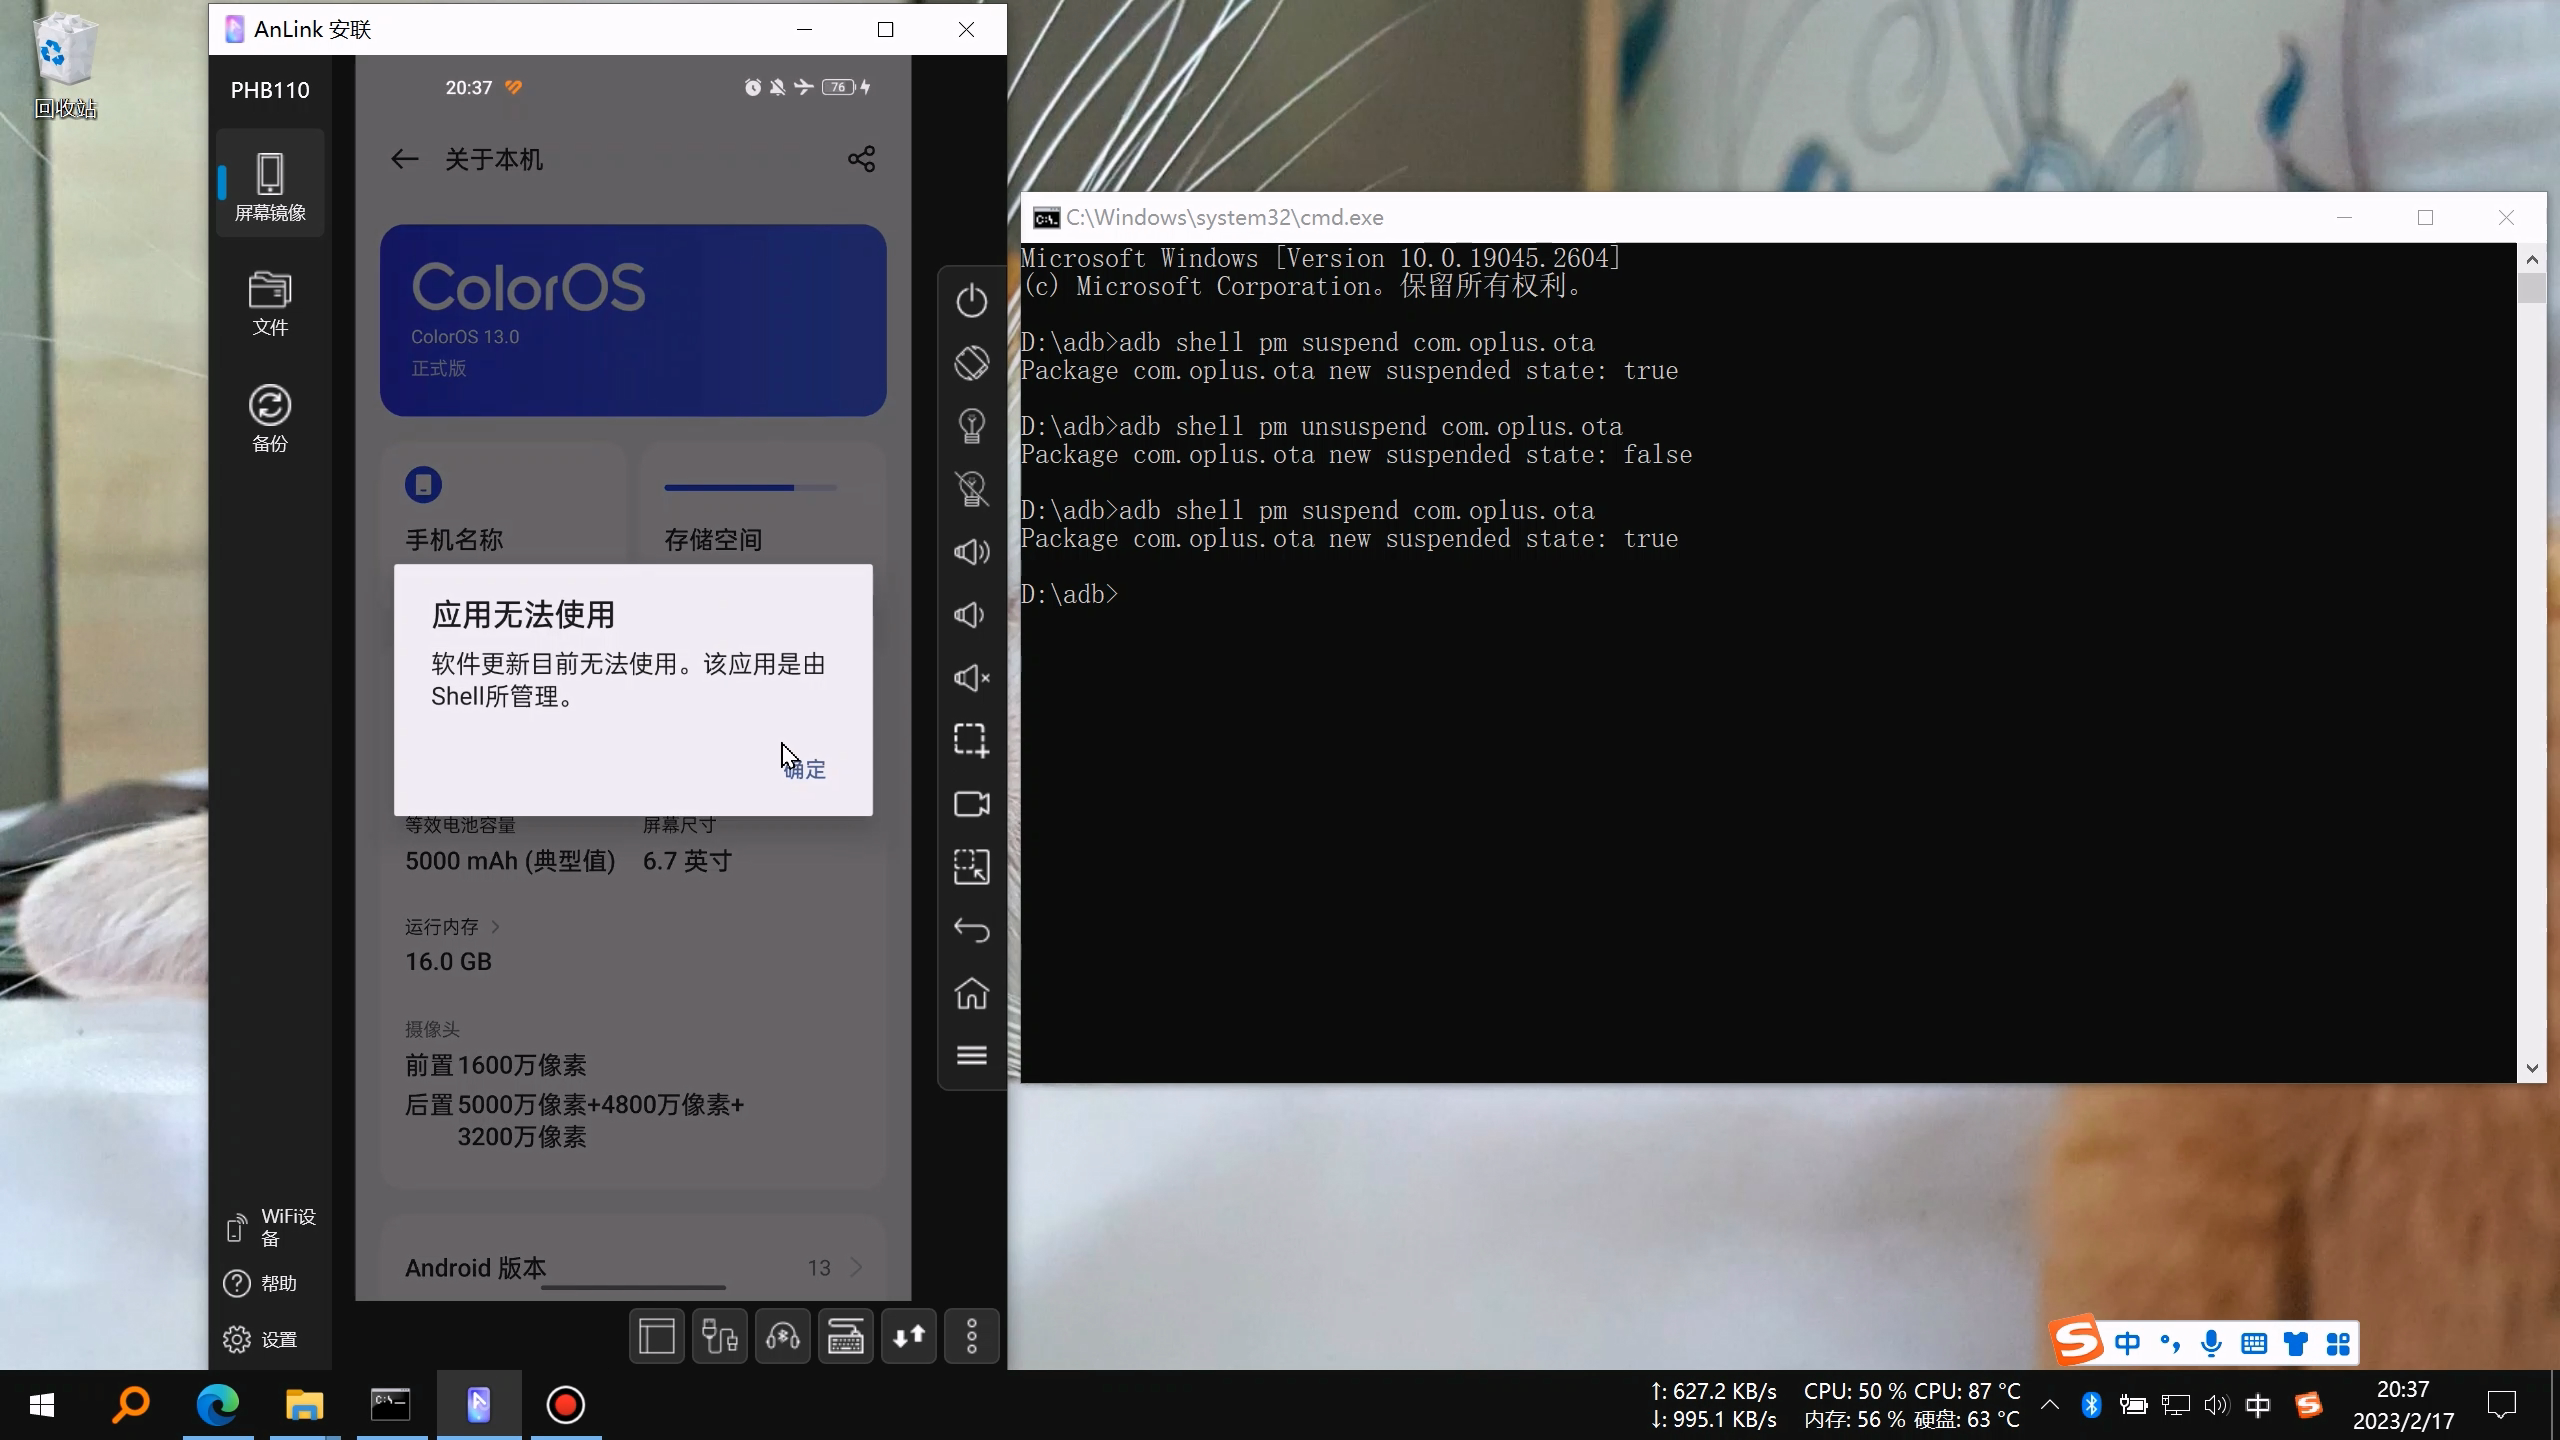The image size is (2560, 1440).
Task: Click the cmd window scrollbar up arrow
Action: 2532,260
